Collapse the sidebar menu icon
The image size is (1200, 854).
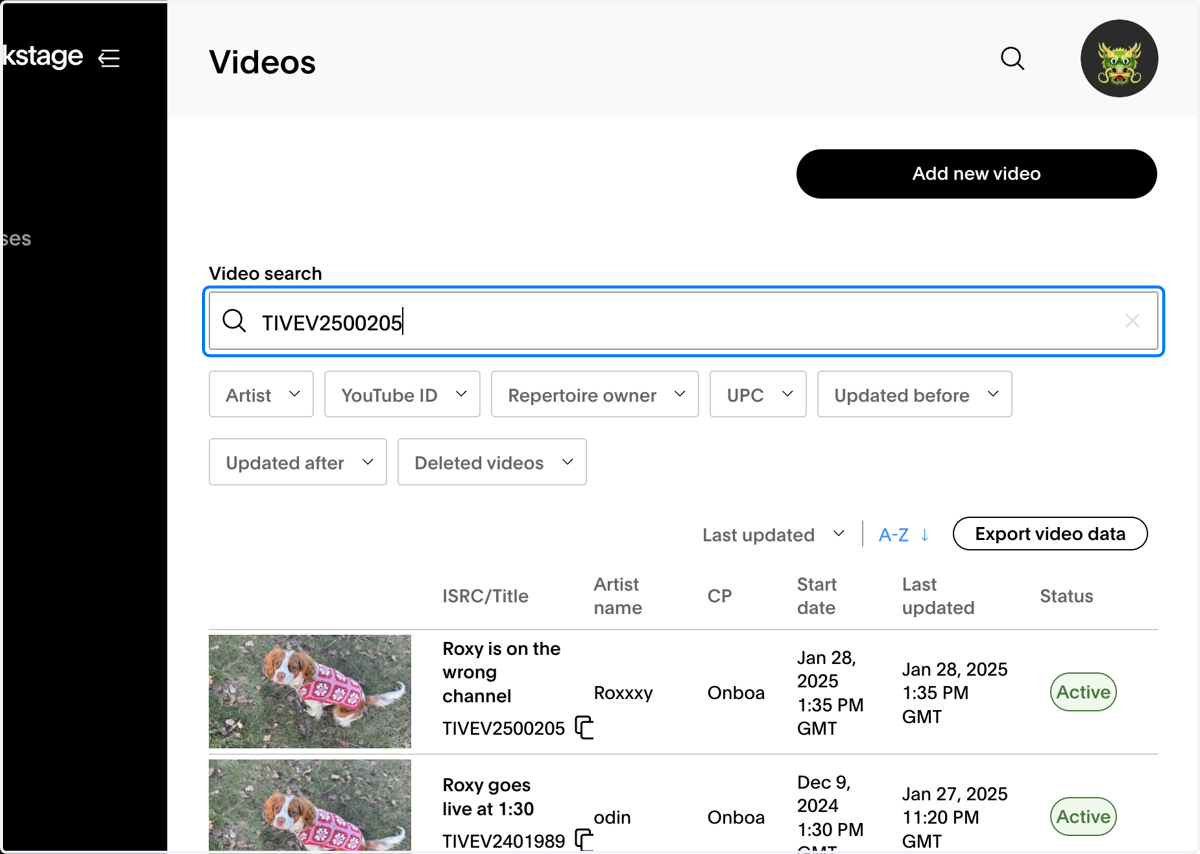click(x=109, y=58)
